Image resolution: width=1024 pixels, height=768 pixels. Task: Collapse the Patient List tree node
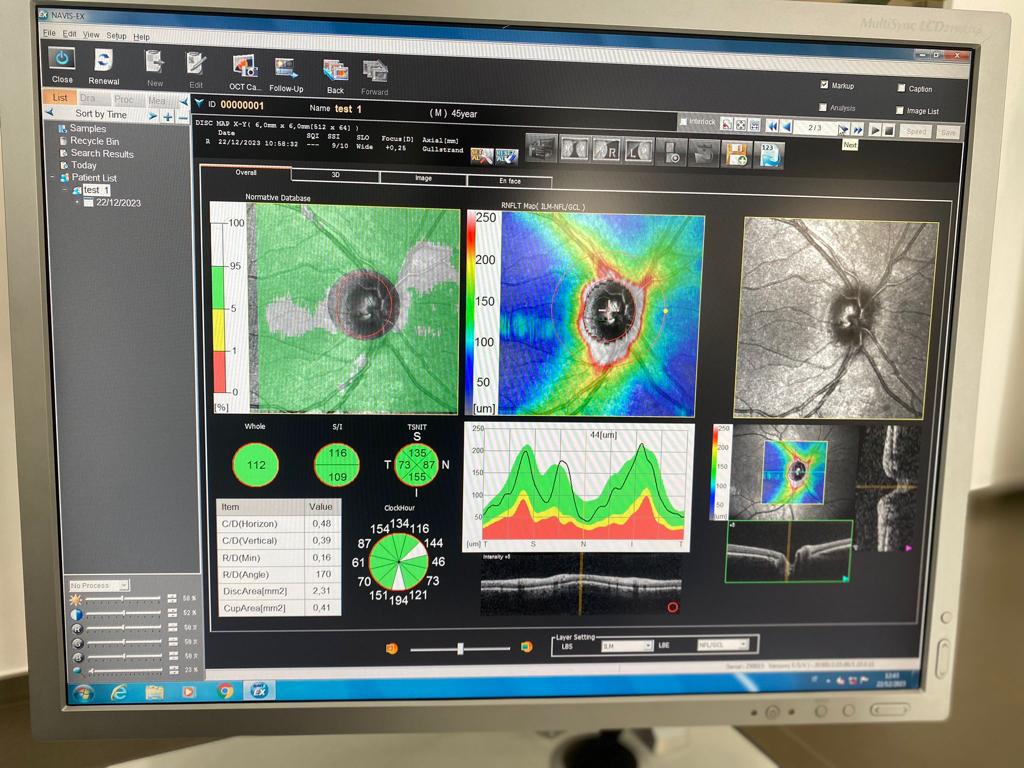point(52,177)
